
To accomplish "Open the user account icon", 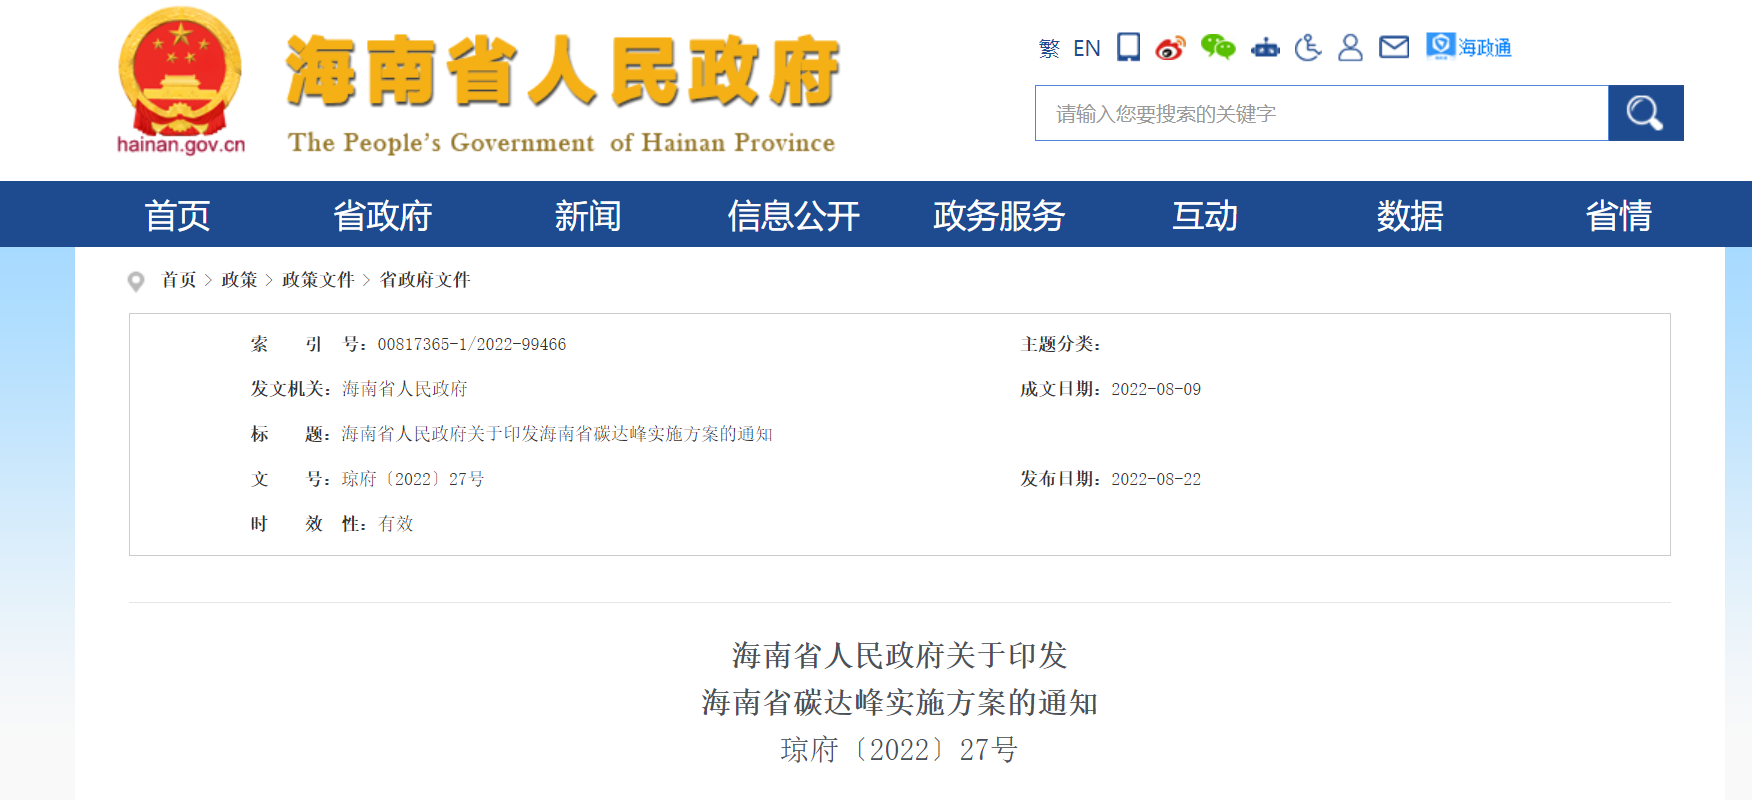I will pos(1350,47).
